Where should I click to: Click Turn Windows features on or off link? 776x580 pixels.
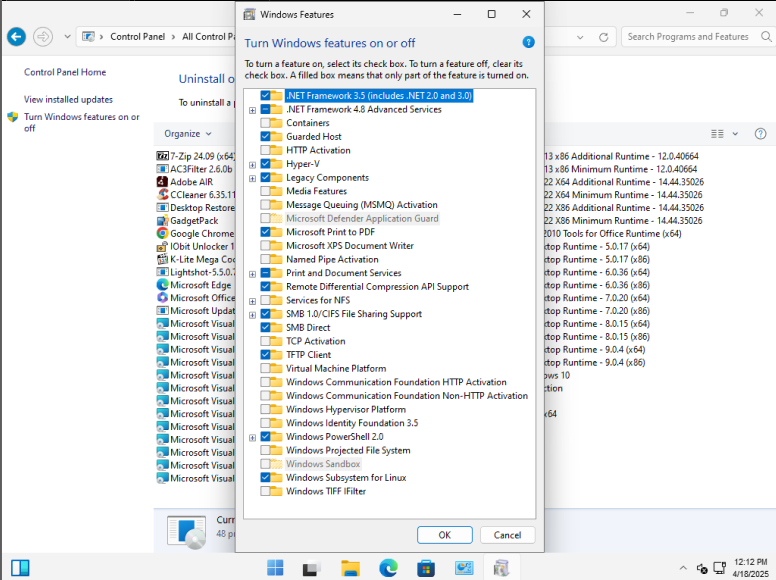82,122
